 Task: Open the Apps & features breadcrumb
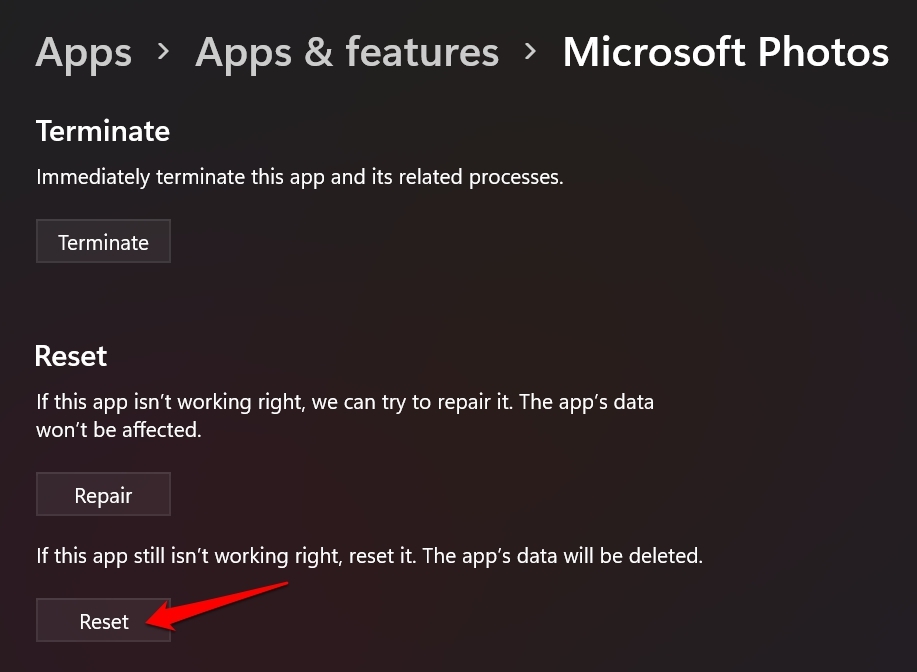click(347, 52)
